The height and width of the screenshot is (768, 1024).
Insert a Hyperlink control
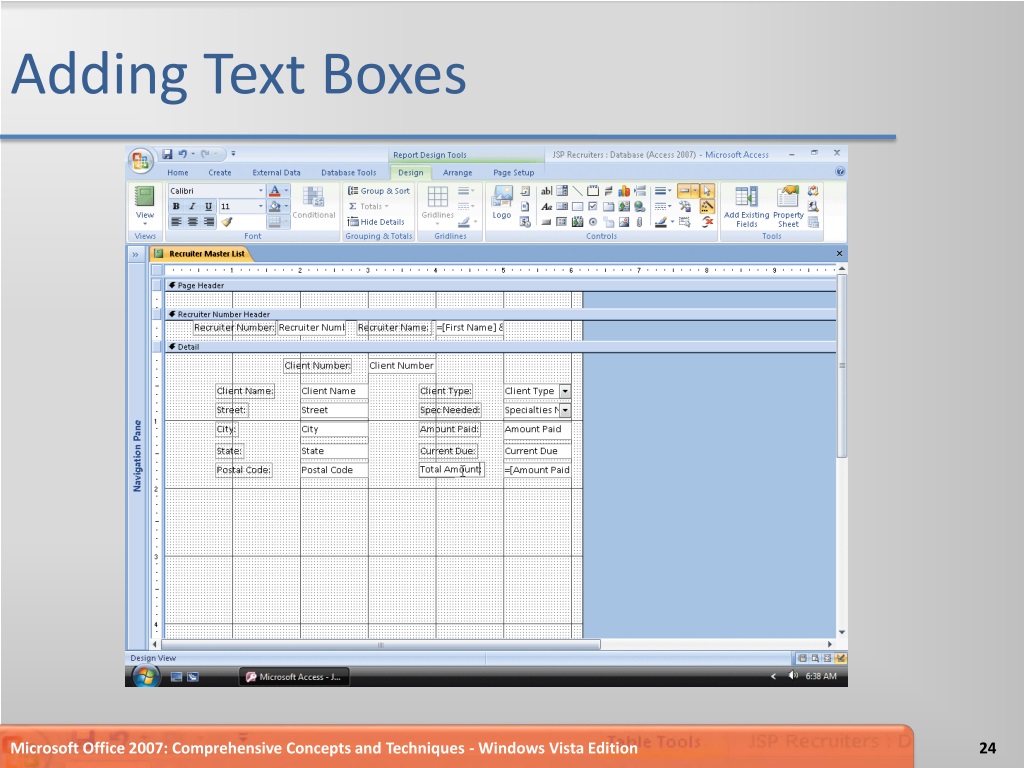click(x=640, y=206)
